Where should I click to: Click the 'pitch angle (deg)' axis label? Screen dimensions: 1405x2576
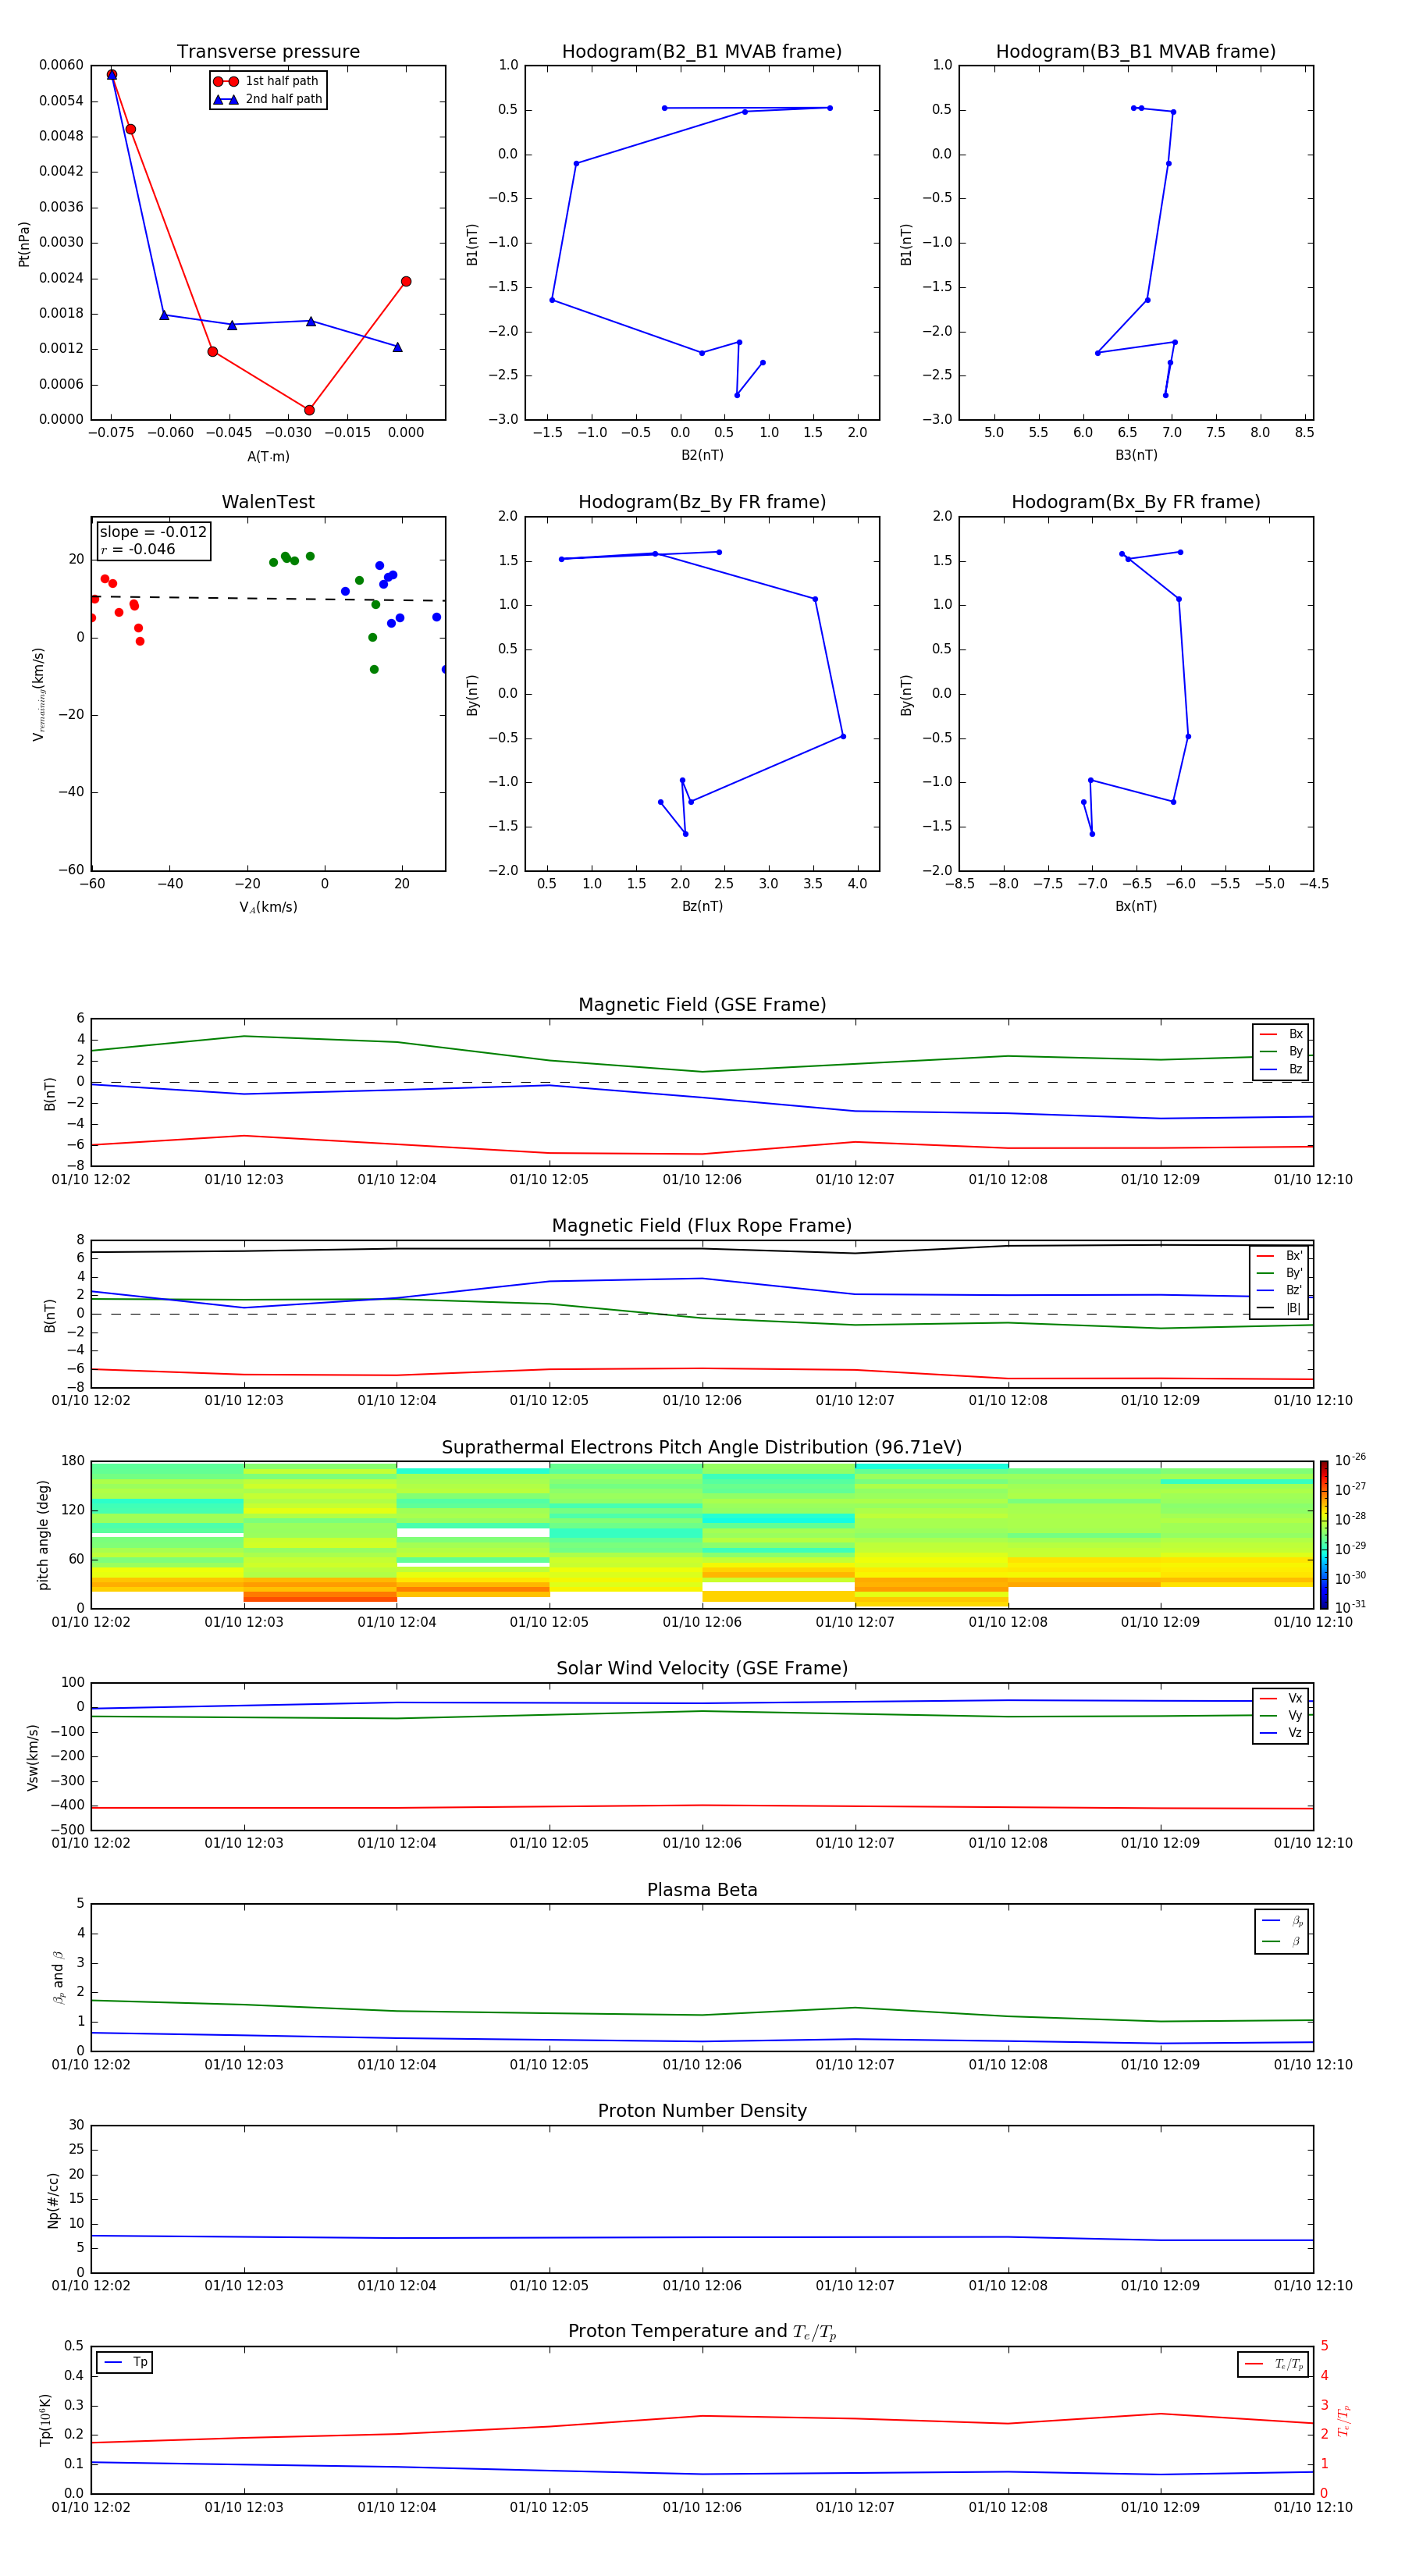[x=43, y=1535]
